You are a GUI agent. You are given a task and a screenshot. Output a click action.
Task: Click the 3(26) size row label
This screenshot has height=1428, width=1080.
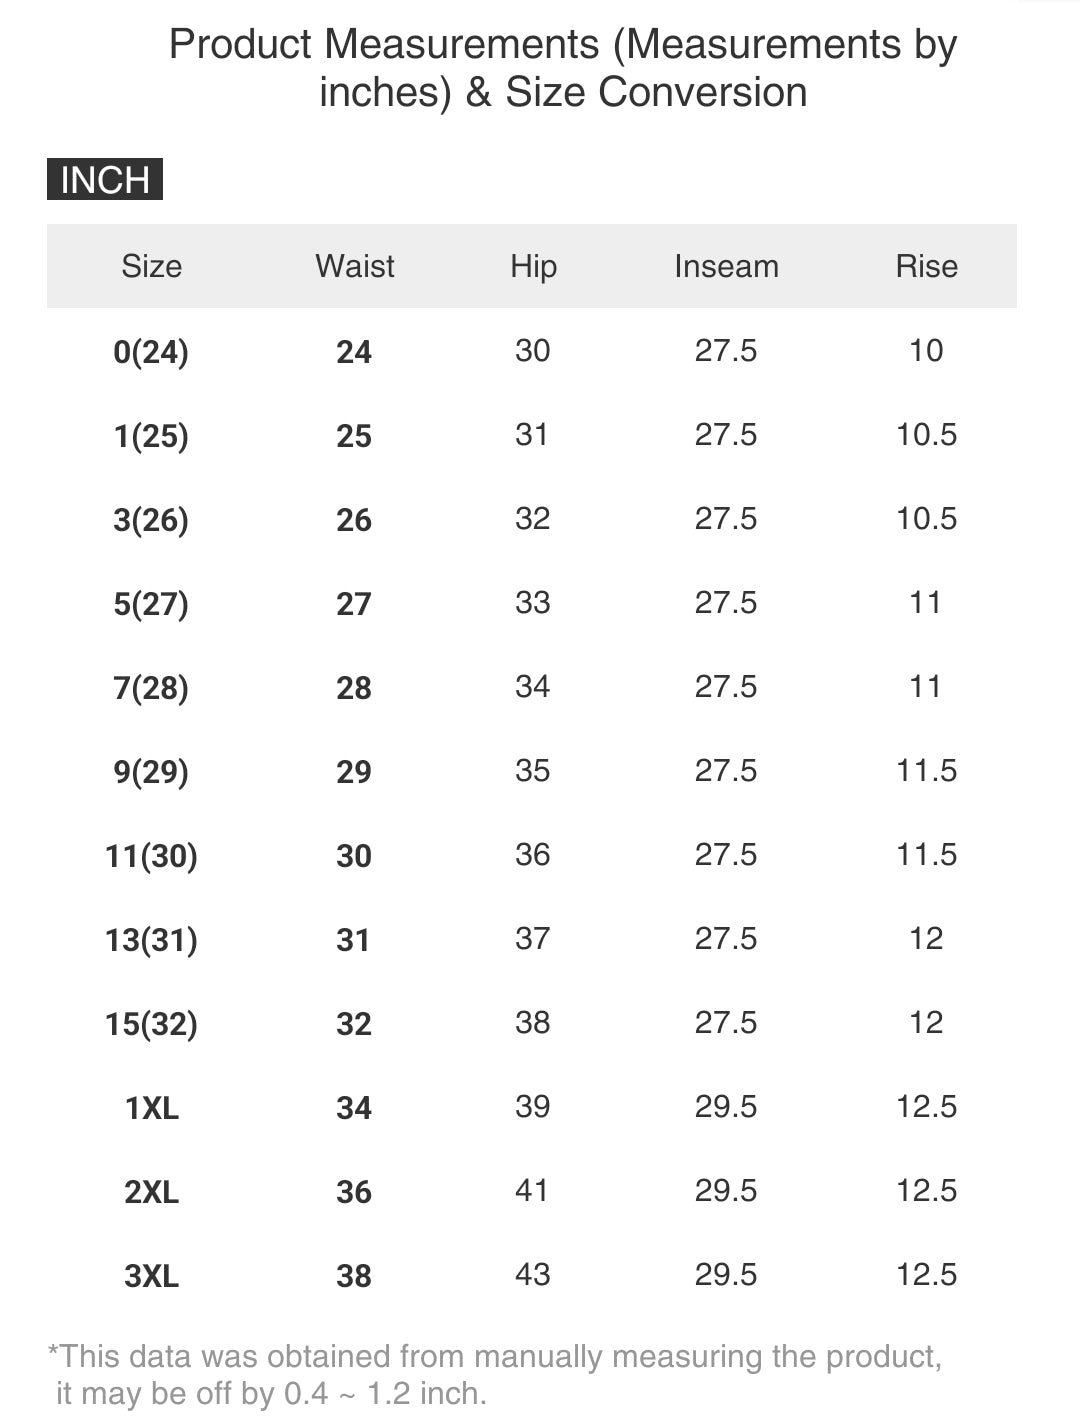(151, 520)
